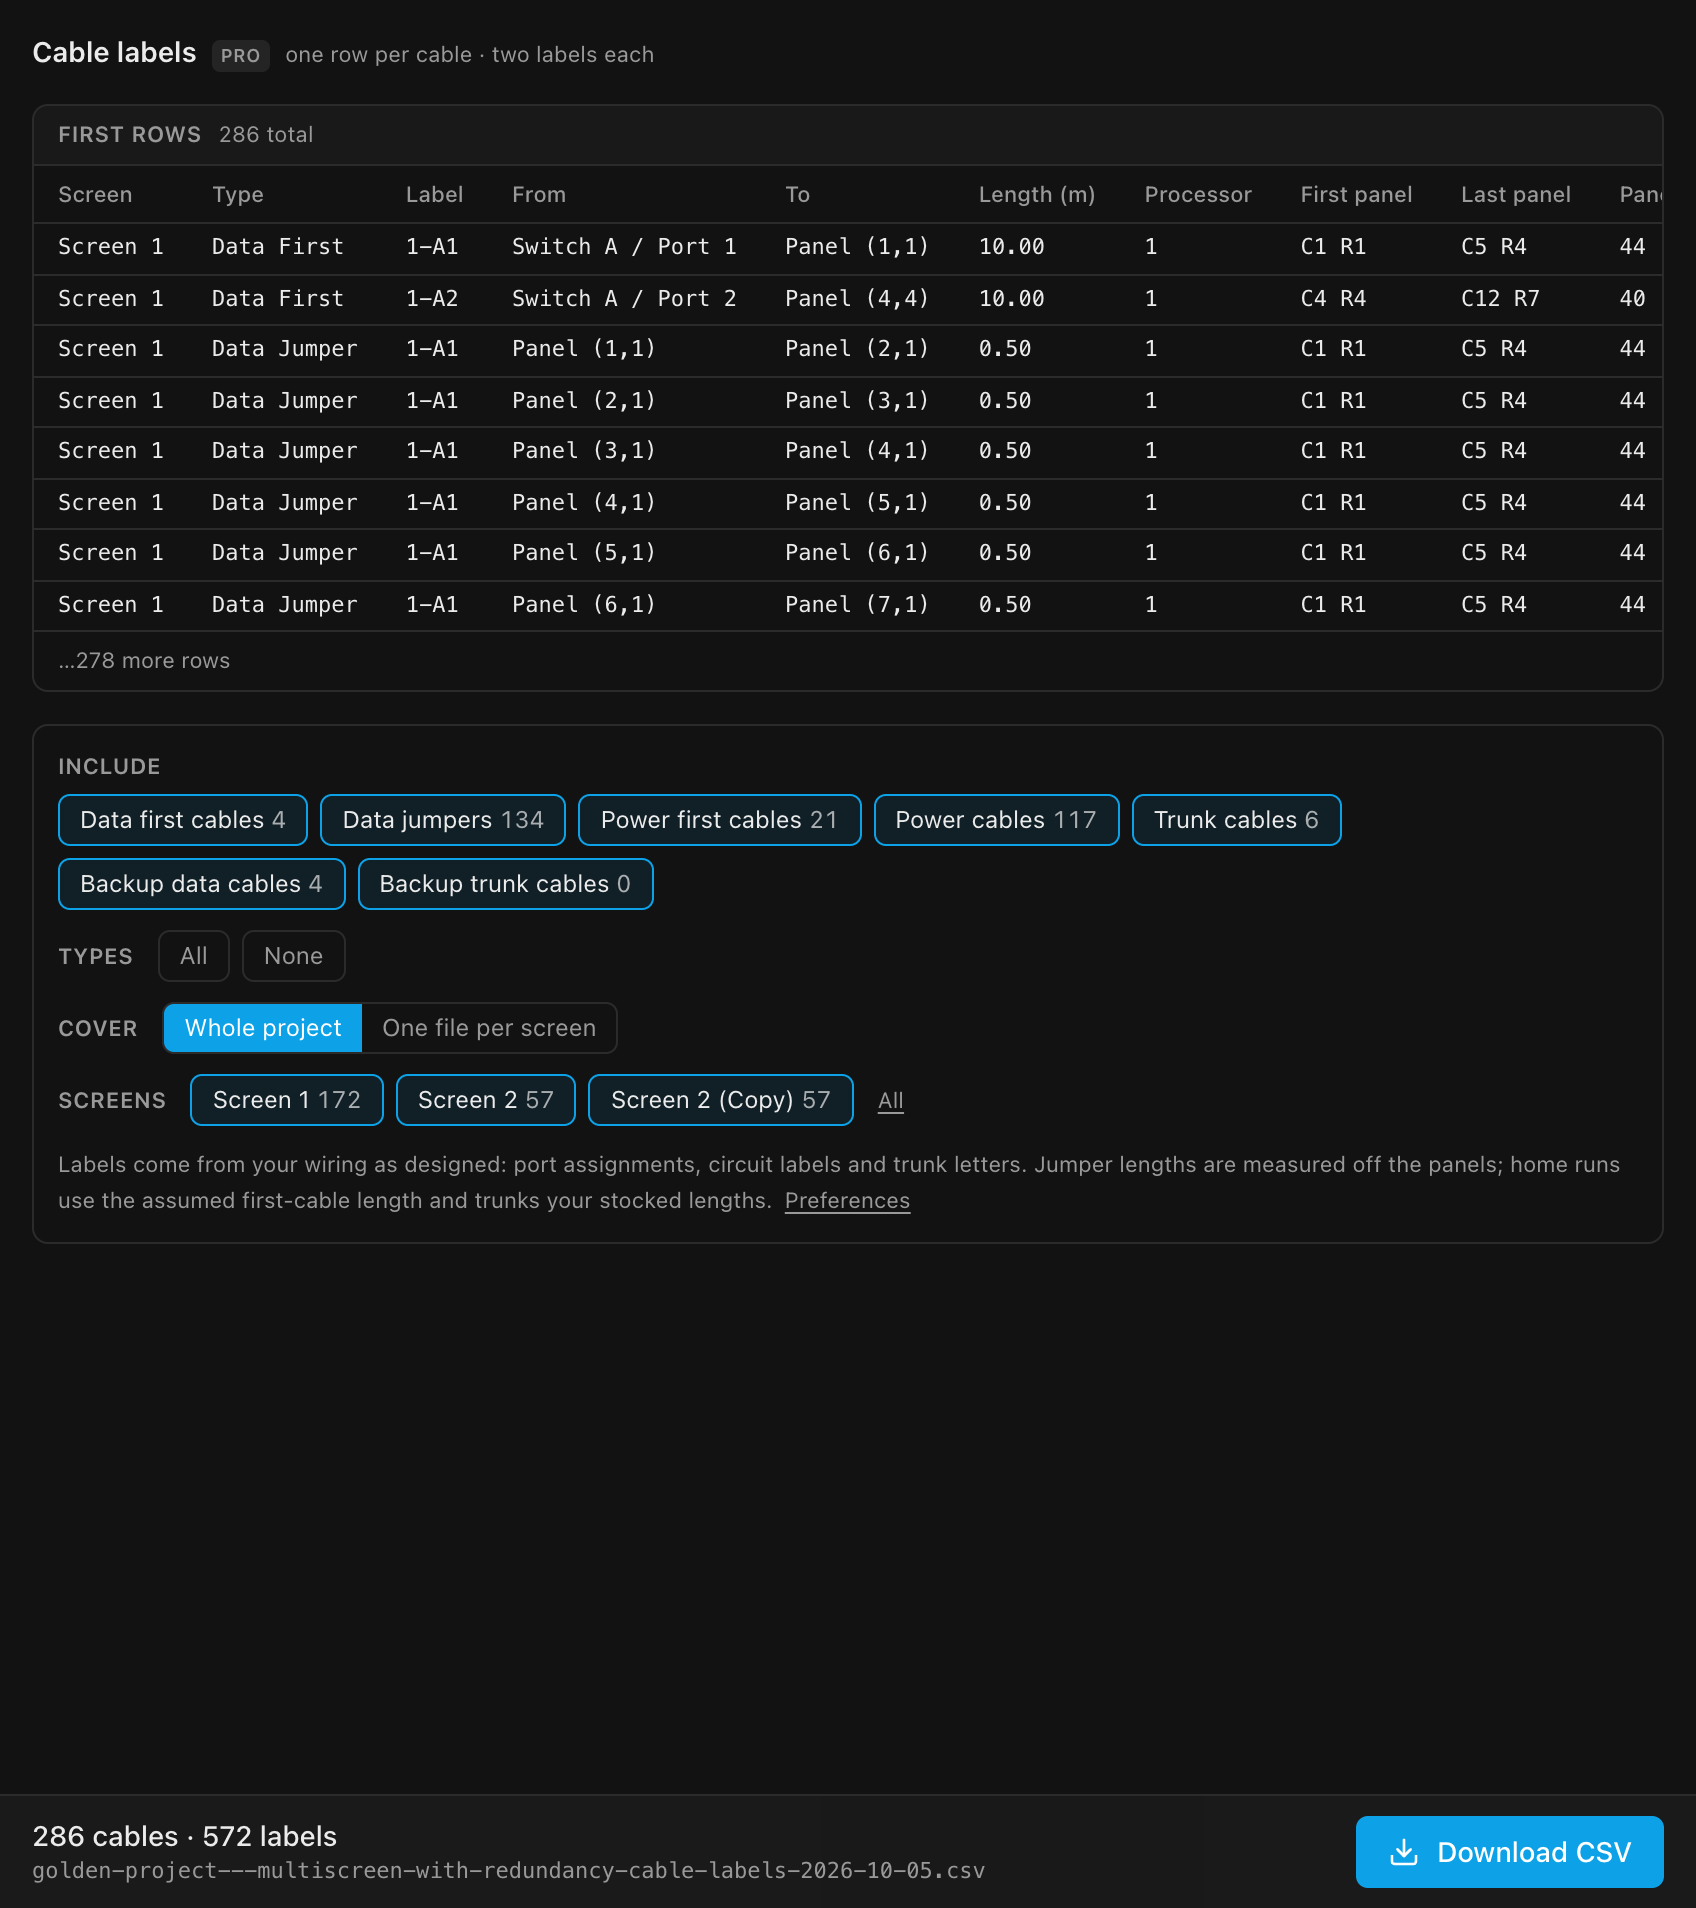
Task: Toggle the Data first cables chip
Action: click(x=183, y=820)
